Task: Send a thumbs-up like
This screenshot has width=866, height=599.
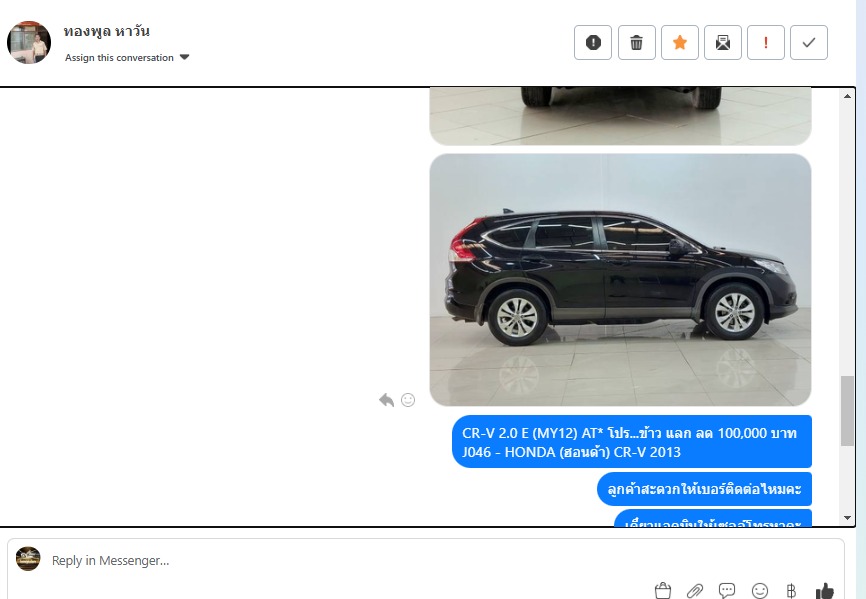Action: (825, 591)
